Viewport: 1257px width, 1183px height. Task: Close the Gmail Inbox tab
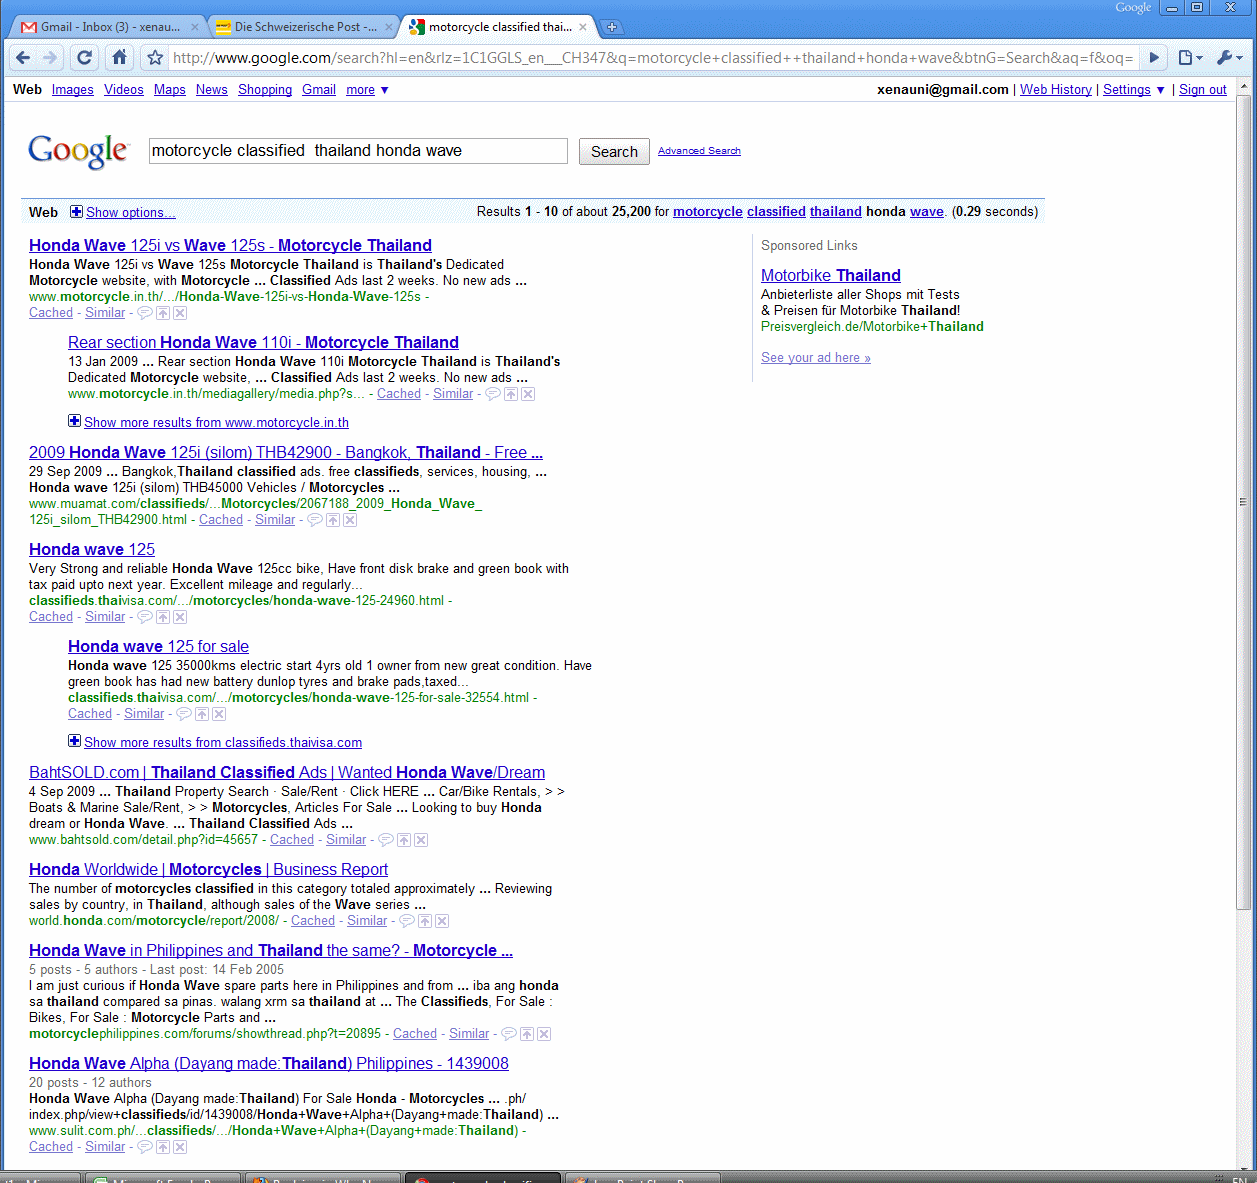(x=195, y=27)
